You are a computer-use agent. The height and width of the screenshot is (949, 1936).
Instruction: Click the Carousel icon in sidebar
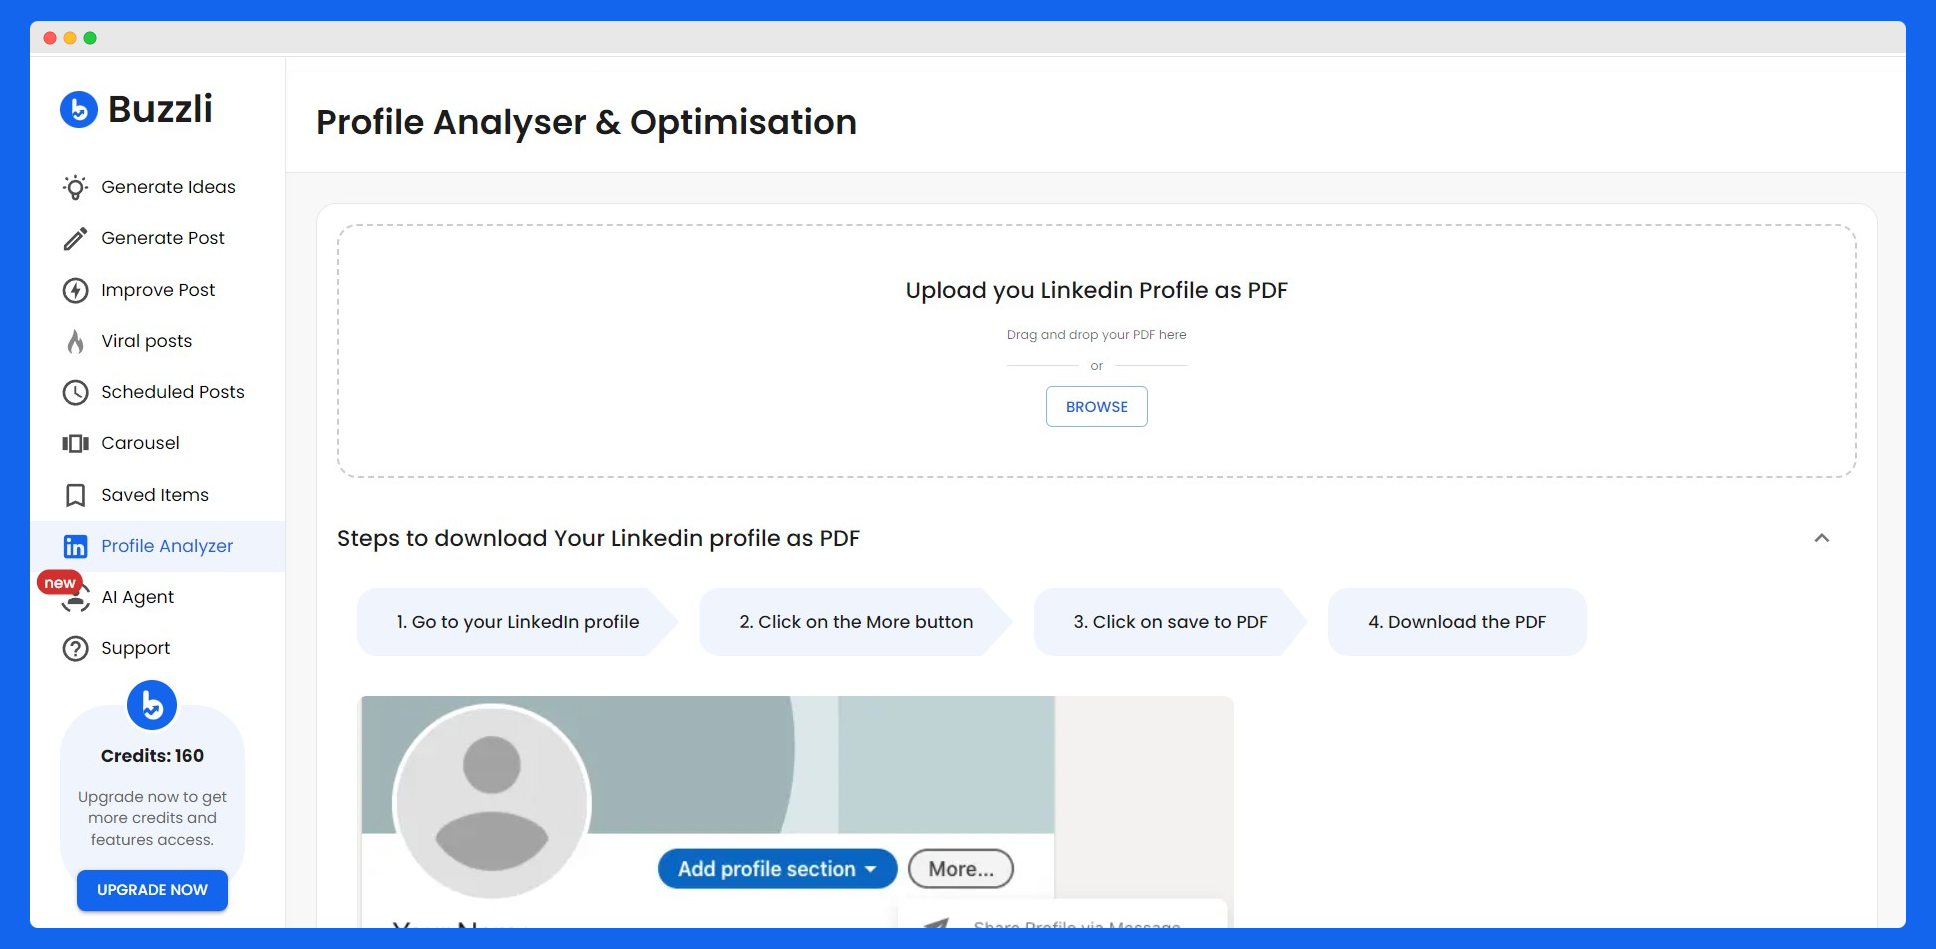pos(75,443)
